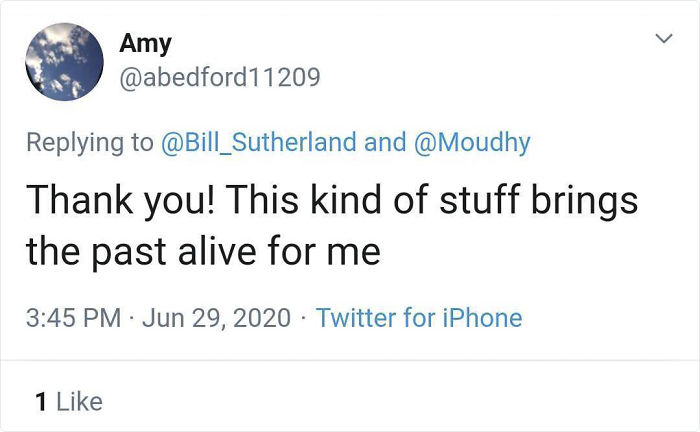
Task: Click the word 'and' between mentions
Action: [x=385, y=142]
